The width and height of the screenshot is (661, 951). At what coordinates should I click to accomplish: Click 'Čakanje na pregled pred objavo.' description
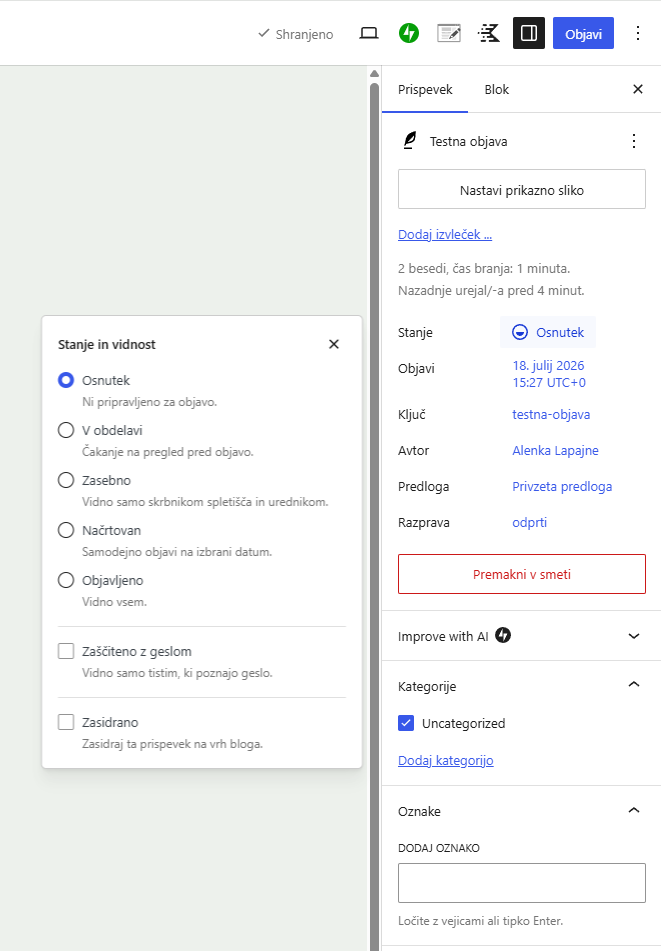click(167, 452)
